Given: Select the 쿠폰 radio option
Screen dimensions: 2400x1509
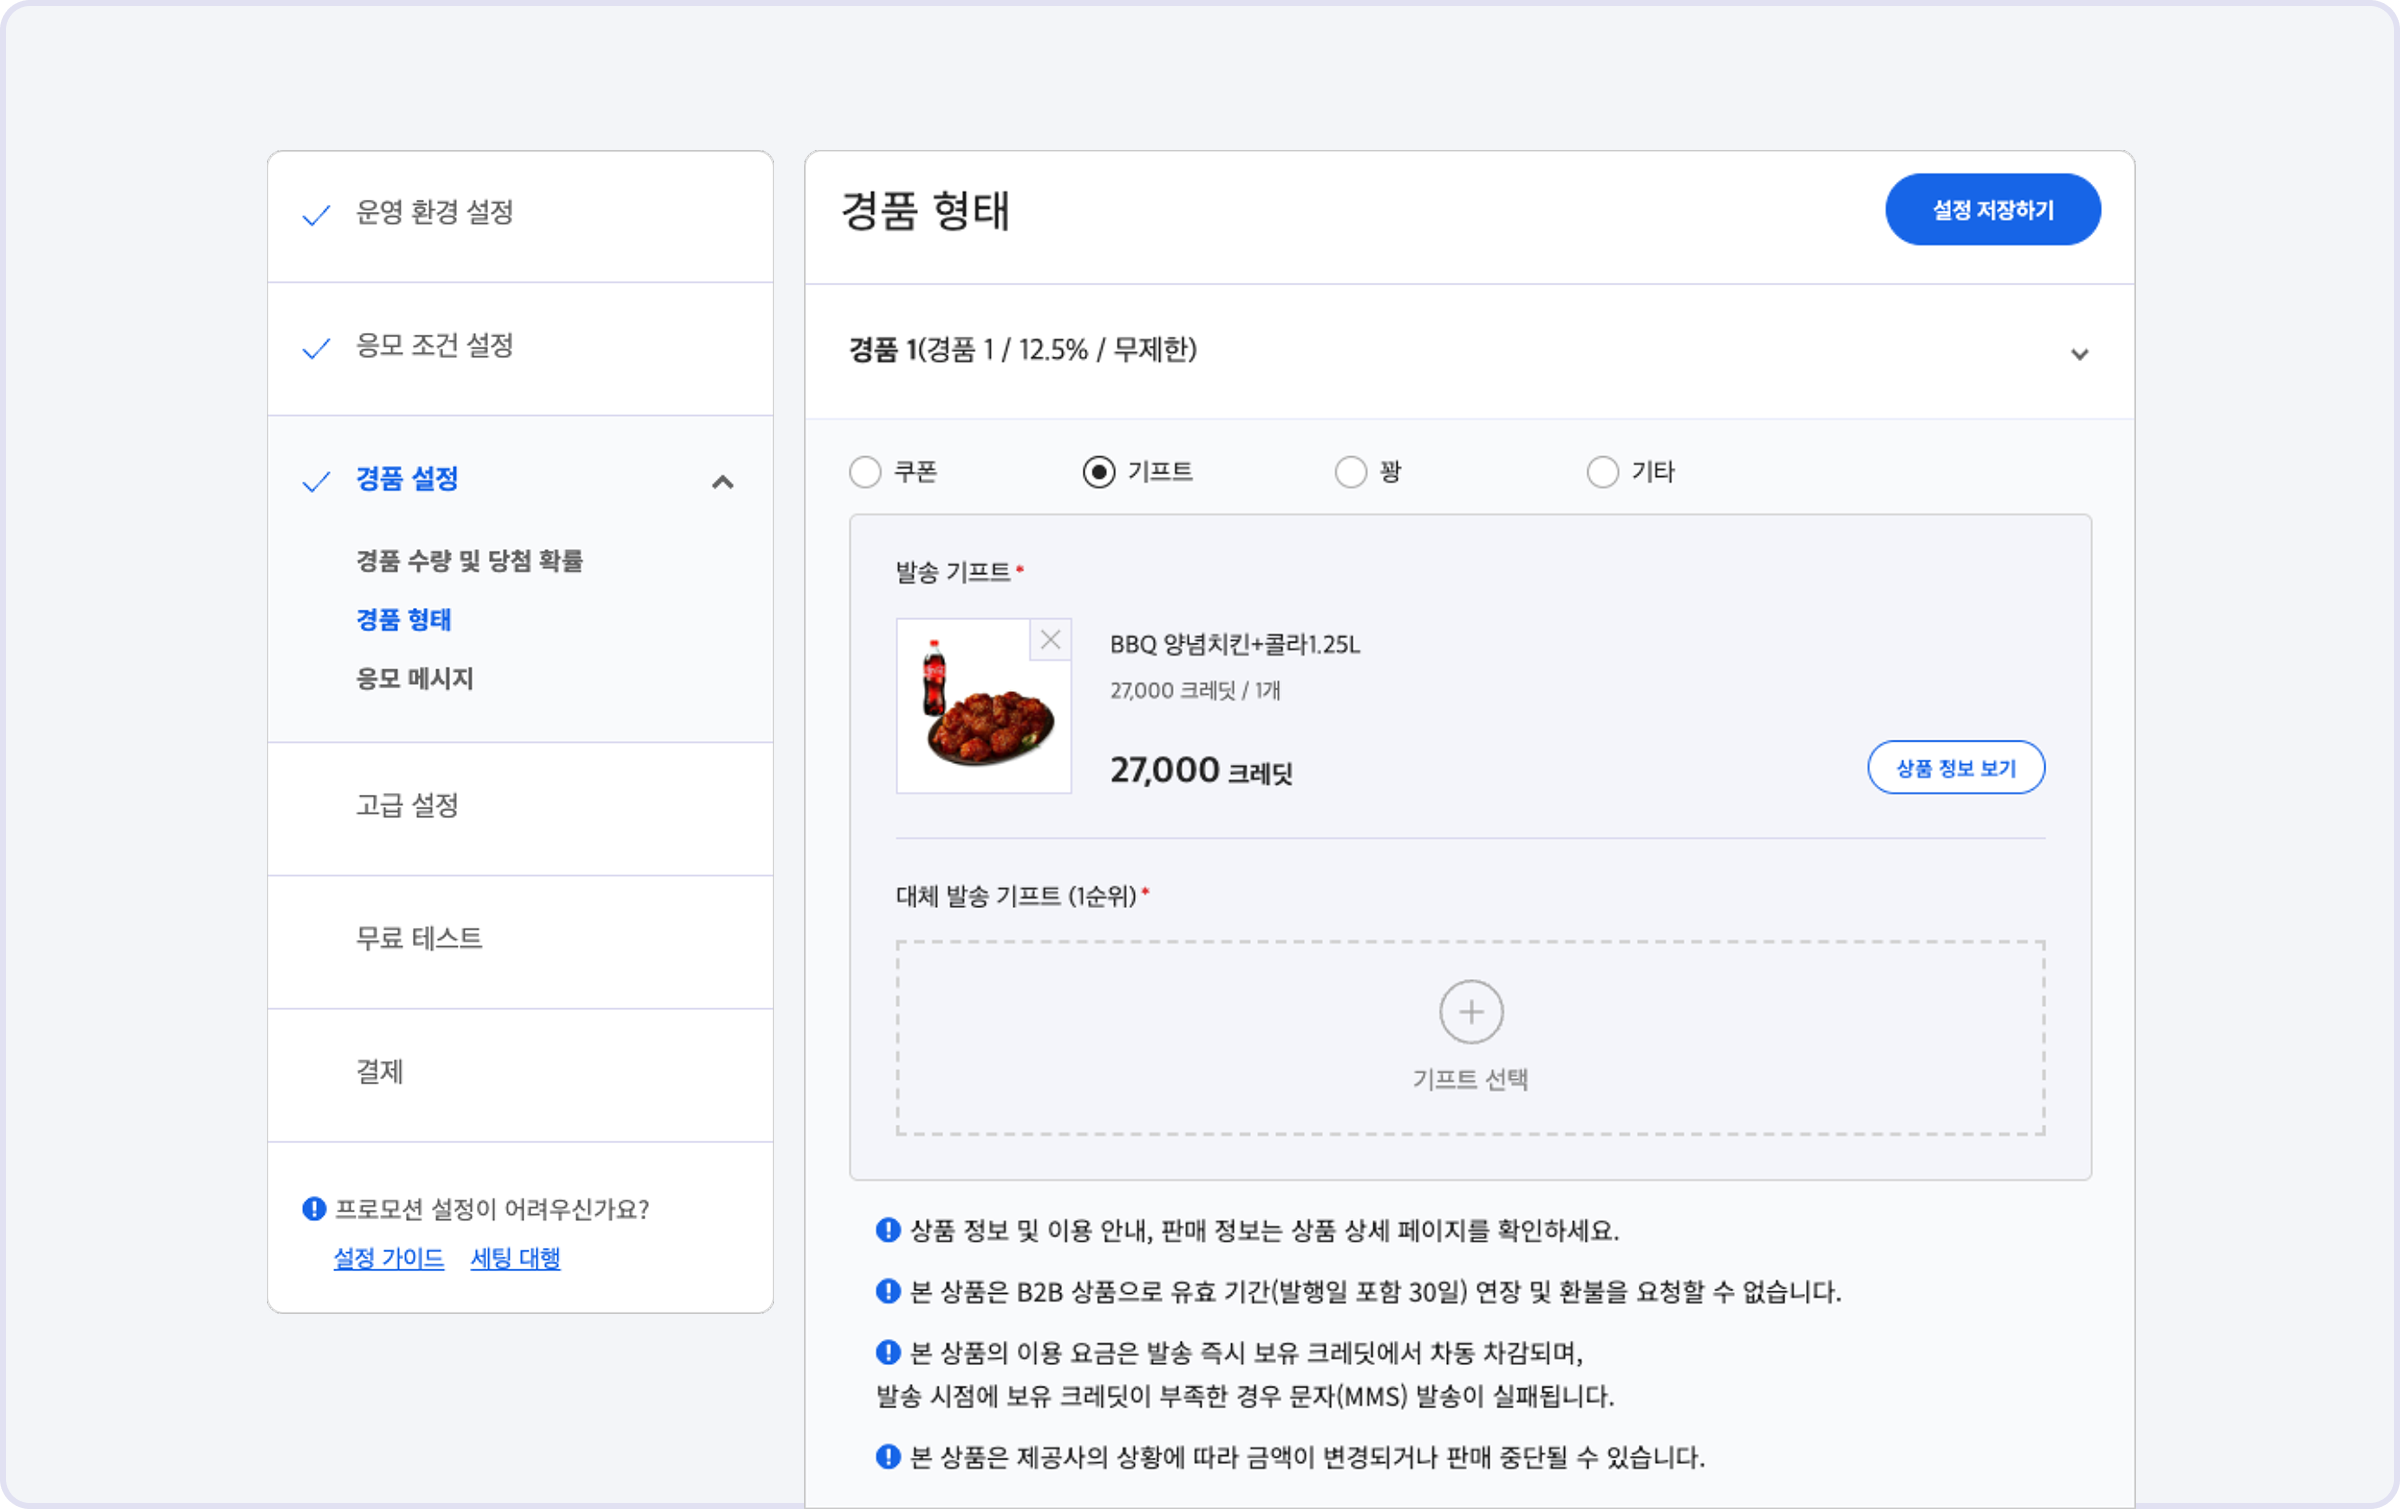Looking at the screenshot, I should click(x=865, y=472).
